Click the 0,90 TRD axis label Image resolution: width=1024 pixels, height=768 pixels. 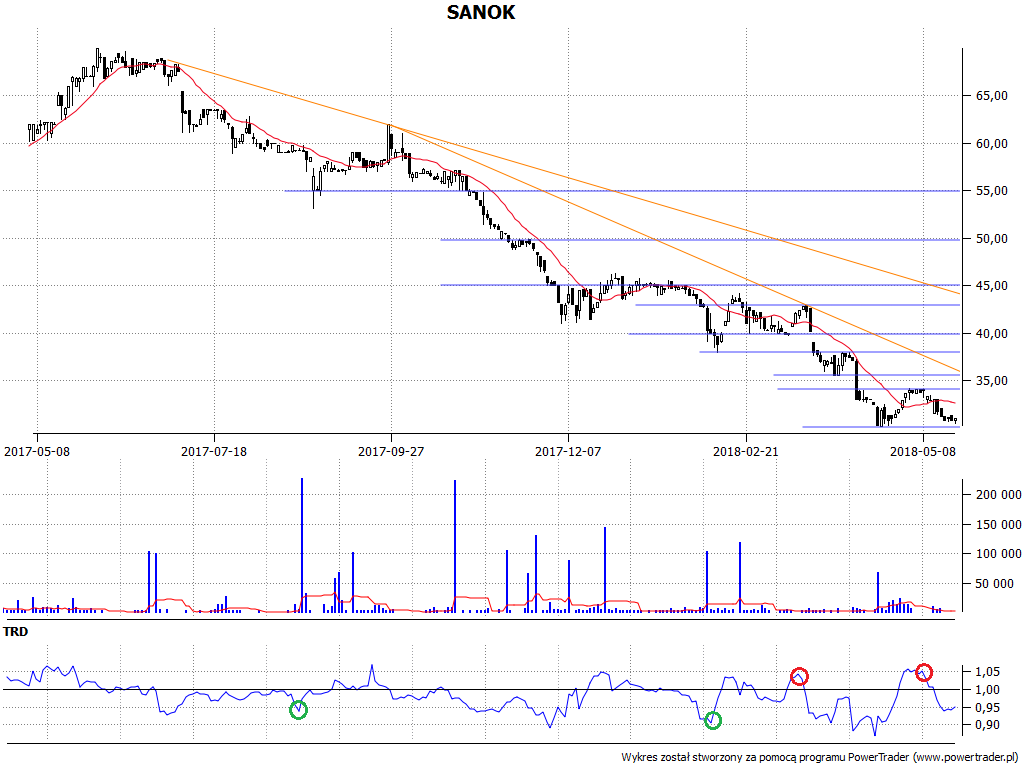coord(987,725)
